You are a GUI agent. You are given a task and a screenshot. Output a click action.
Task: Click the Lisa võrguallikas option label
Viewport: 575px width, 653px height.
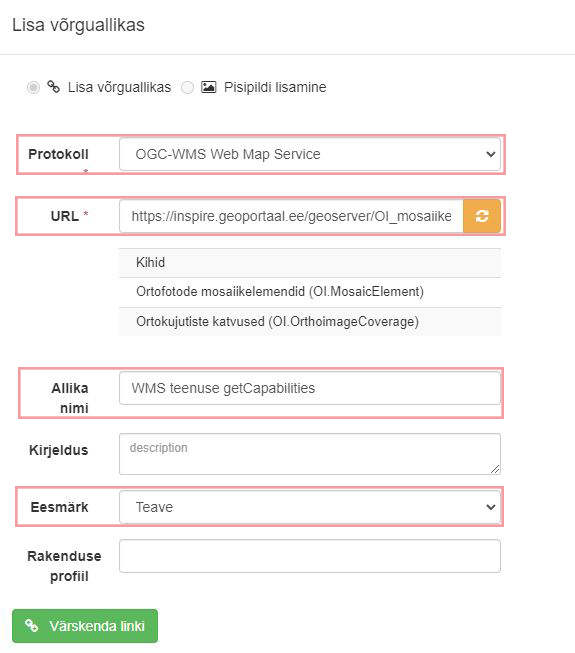point(119,87)
